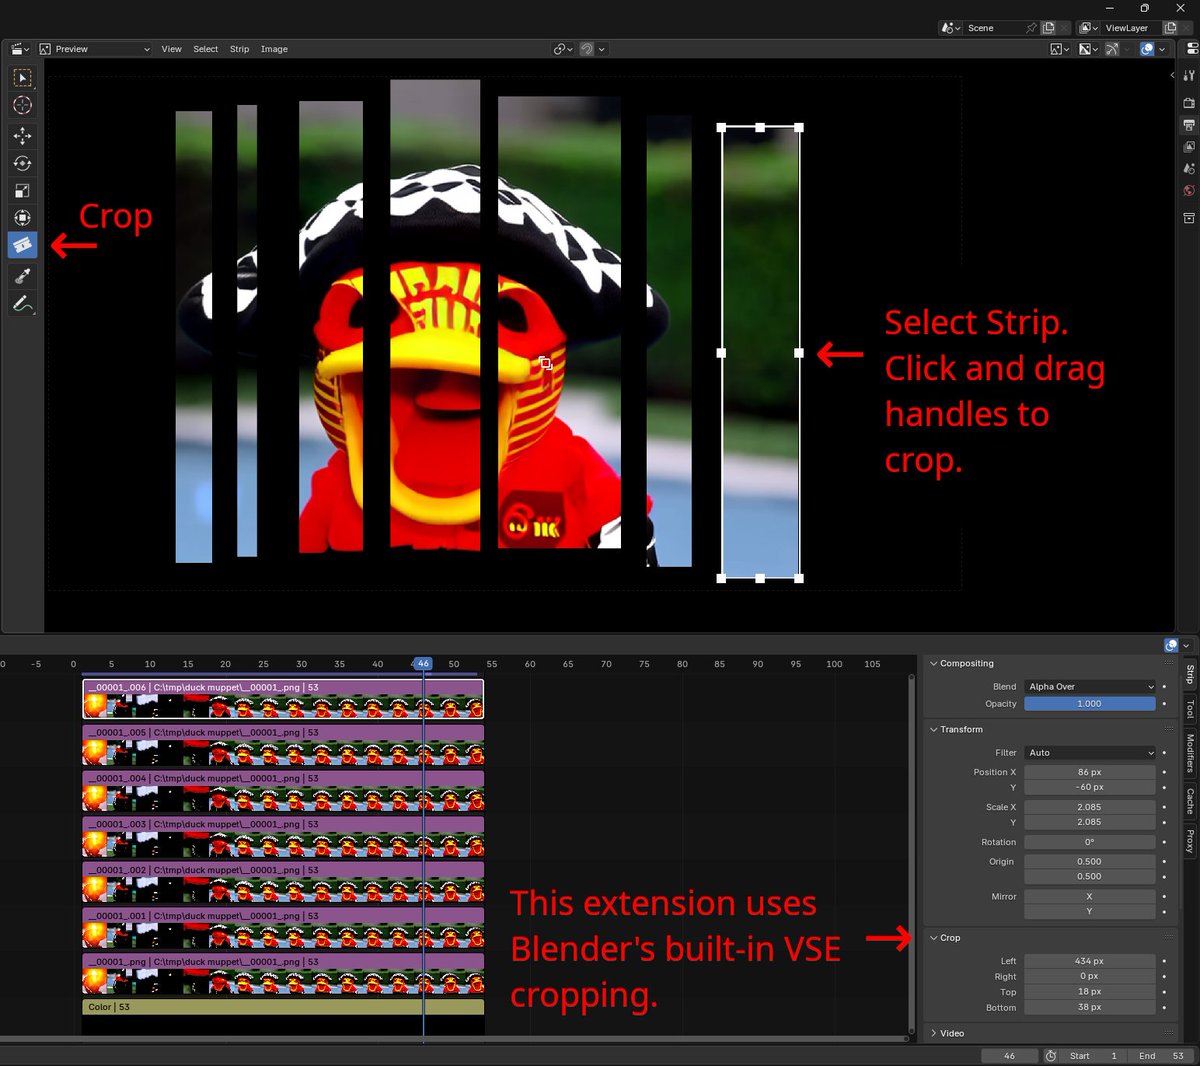Open the Strip menu
Image resolution: width=1200 pixels, height=1066 pixels.
239,49
